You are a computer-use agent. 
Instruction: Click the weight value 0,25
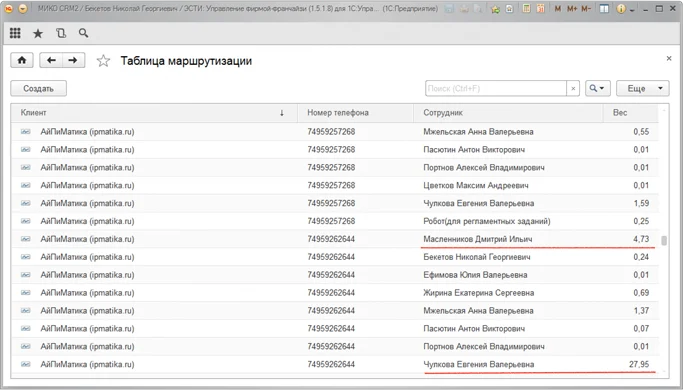click(x=641, y=221)
